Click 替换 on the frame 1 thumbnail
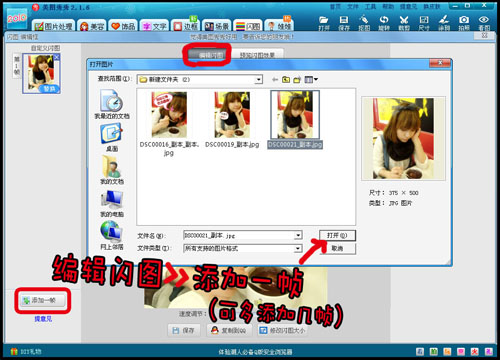The height and width of the screenshot is (360, 500). (x=50, y=89)
